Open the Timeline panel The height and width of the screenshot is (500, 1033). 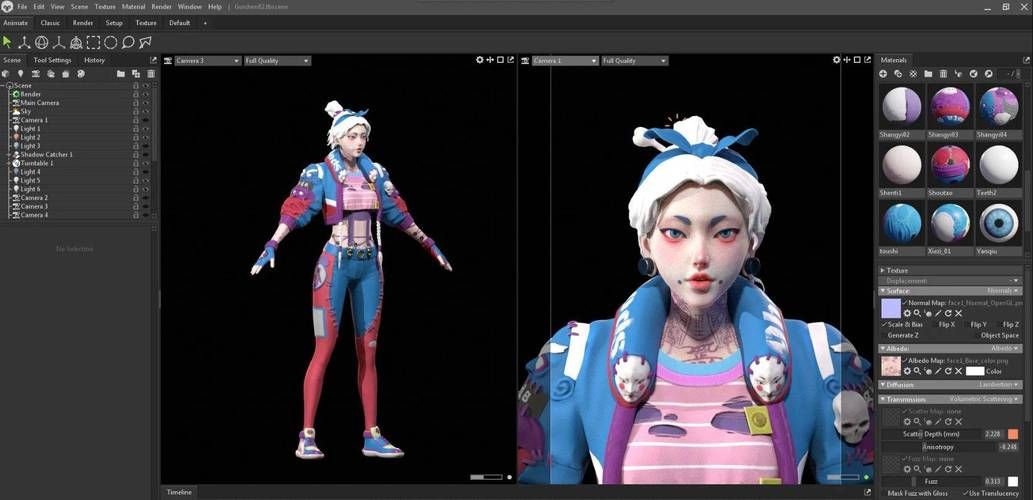click(x=180, y=492)
